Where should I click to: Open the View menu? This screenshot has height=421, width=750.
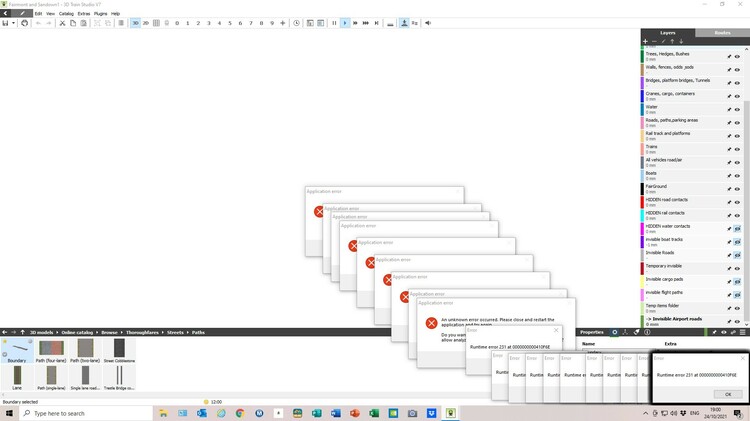[50, 13]
